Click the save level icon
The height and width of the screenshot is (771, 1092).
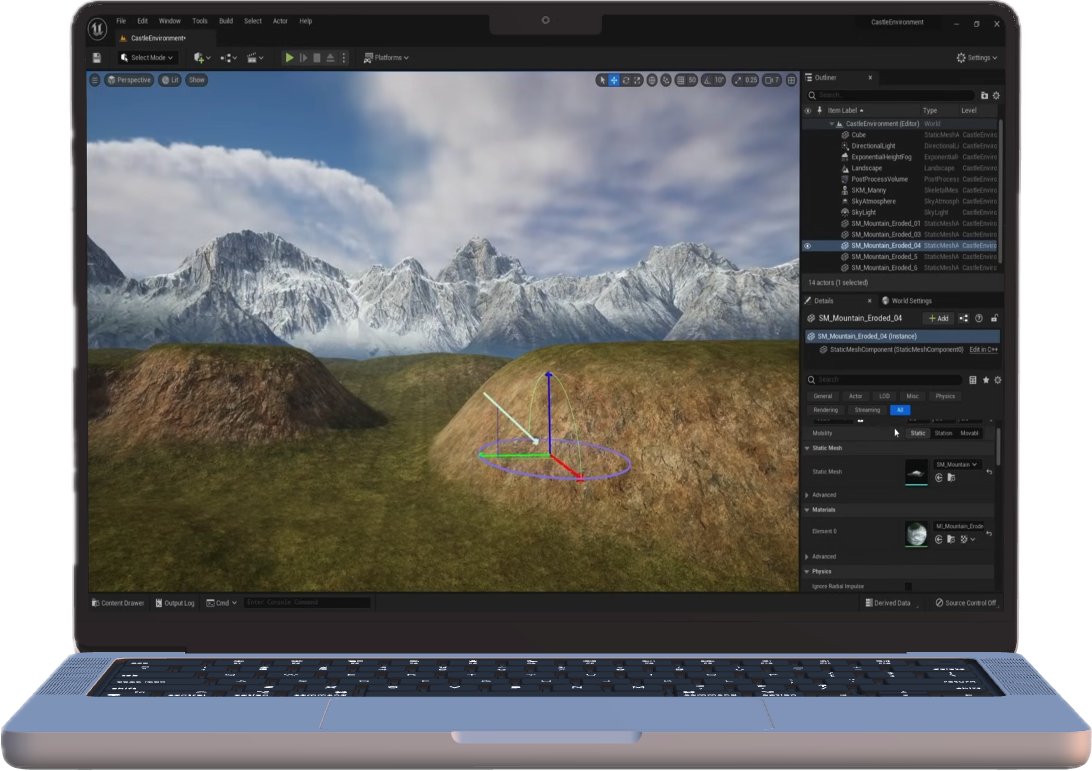click(97, 58)
